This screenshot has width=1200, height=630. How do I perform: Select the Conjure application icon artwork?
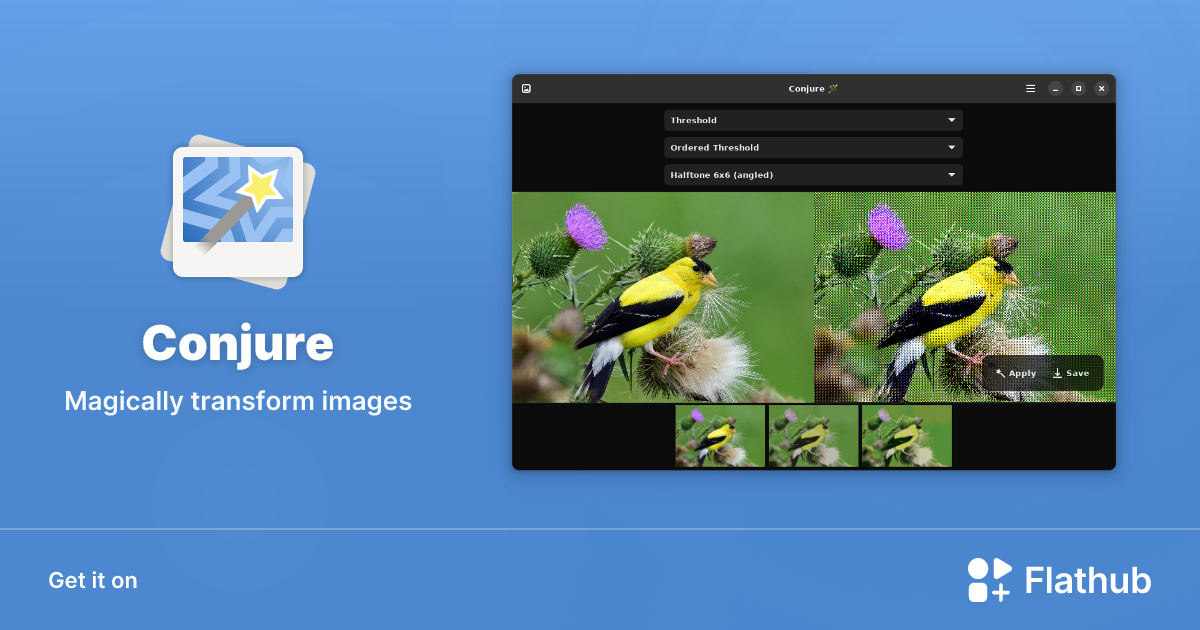[x=238, y=210]
